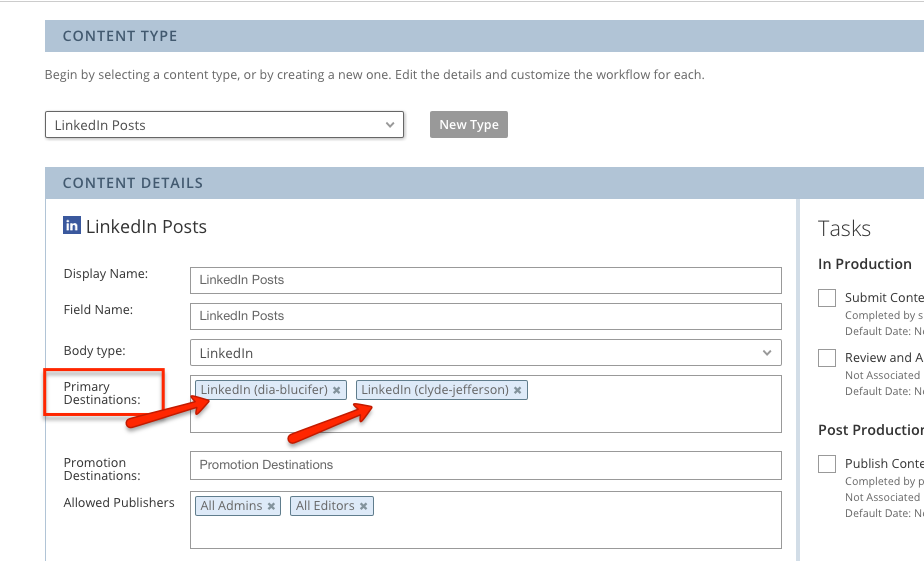Image resolution: width=924 pixels, height=561 pixels.
Task: Select the LinkedIn (dia-blucifer) tag text
Action: [264, 390]
